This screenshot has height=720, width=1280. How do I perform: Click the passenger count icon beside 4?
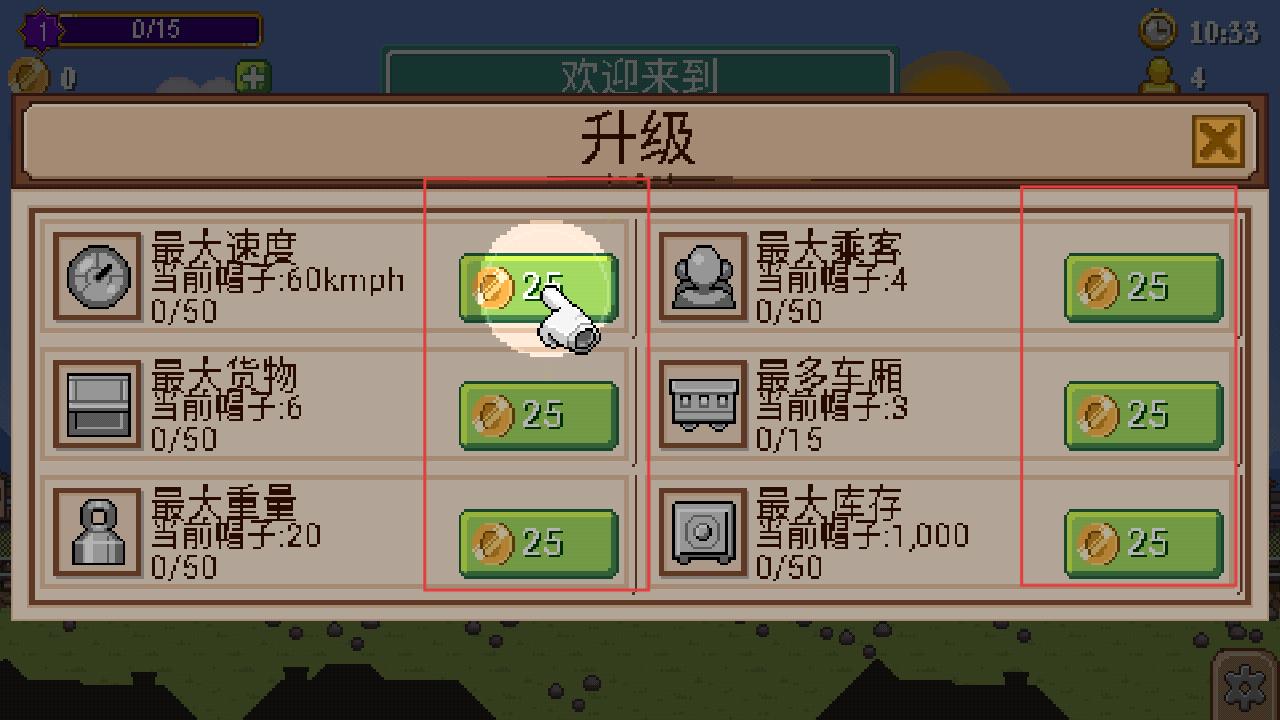pyautogui.click(x=1160, y=76)
